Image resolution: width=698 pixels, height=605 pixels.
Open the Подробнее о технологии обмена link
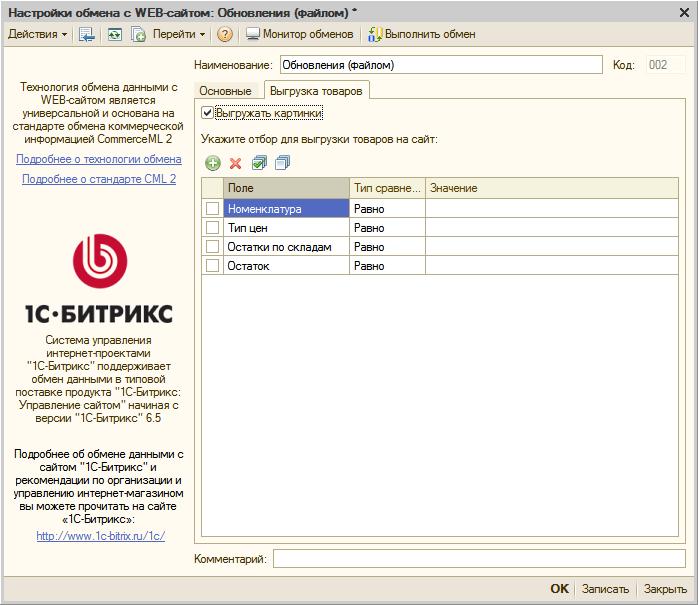tap(99, 159)
